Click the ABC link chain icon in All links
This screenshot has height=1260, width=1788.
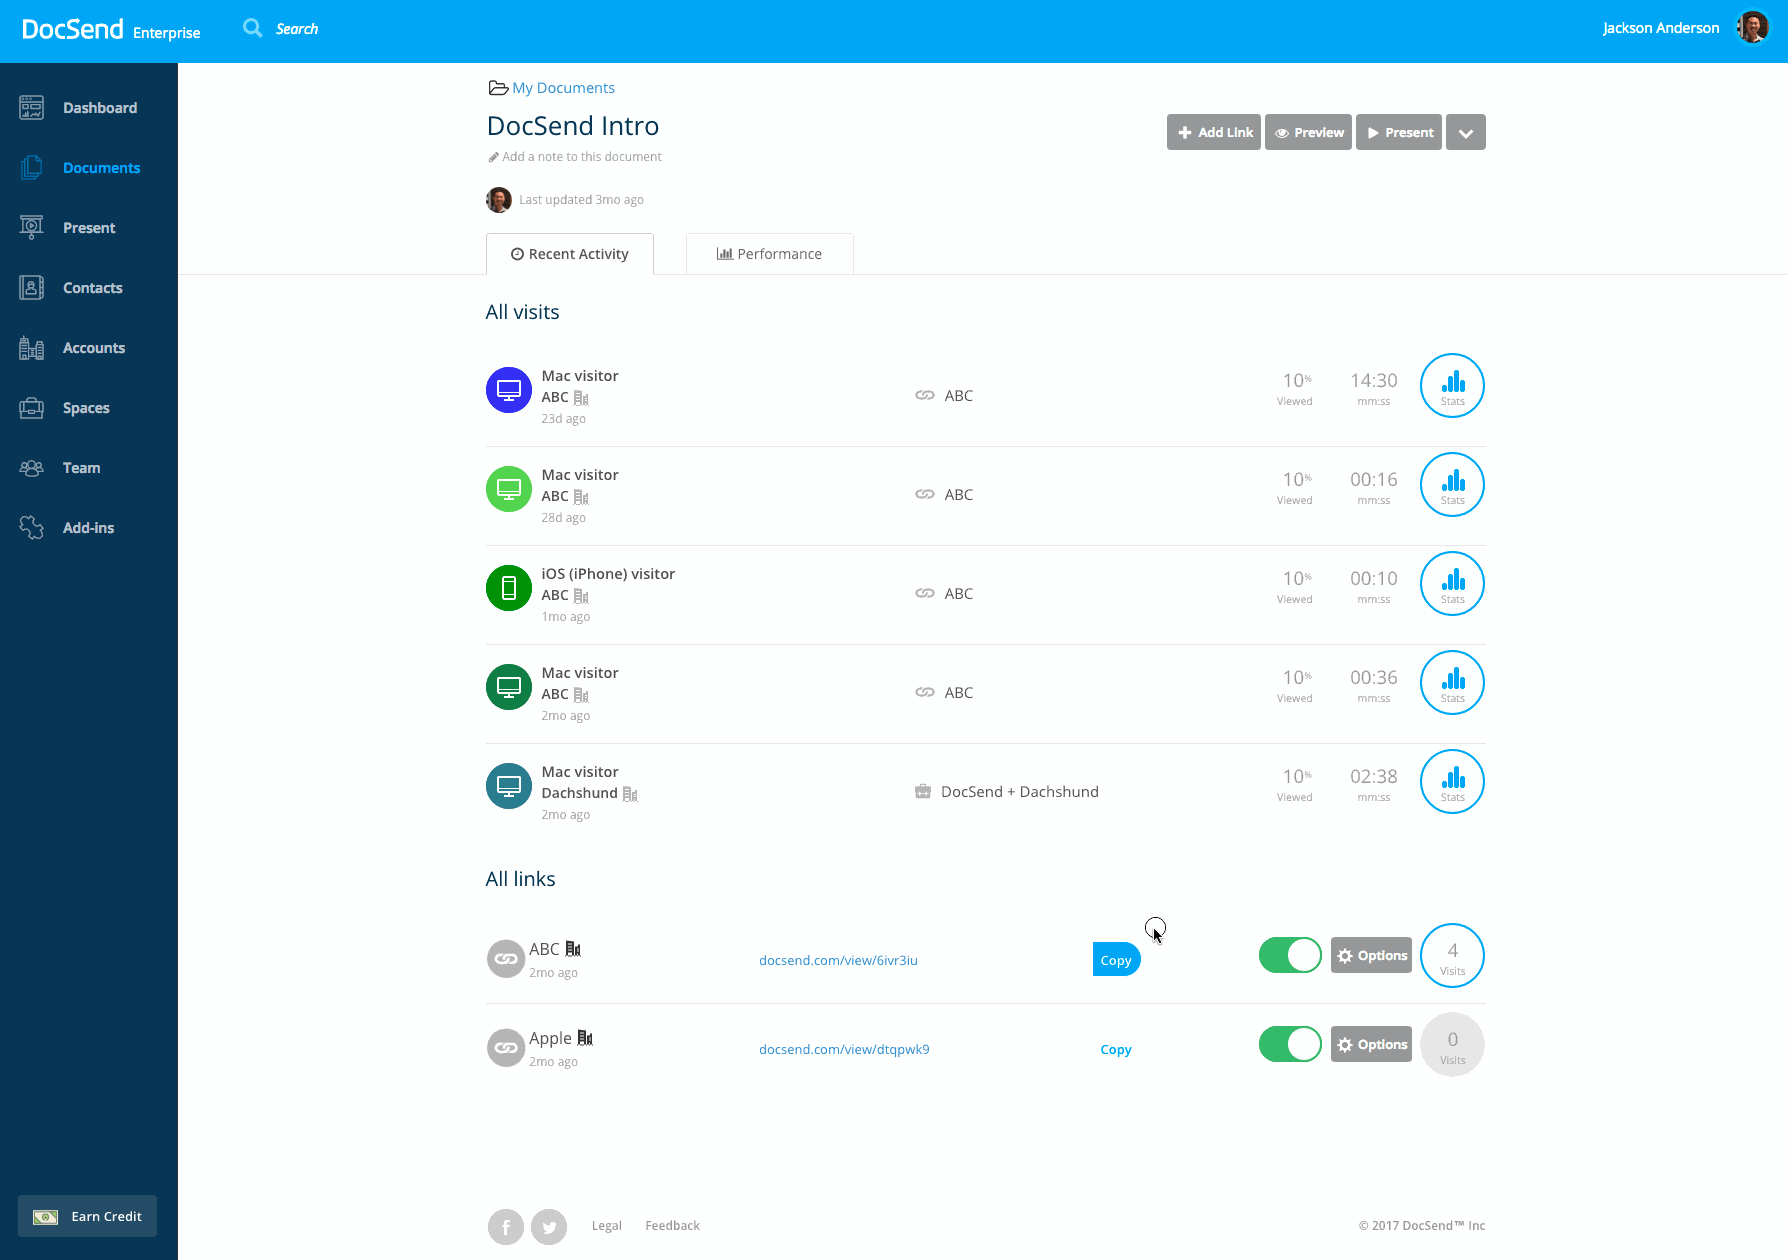pos(506,959)
